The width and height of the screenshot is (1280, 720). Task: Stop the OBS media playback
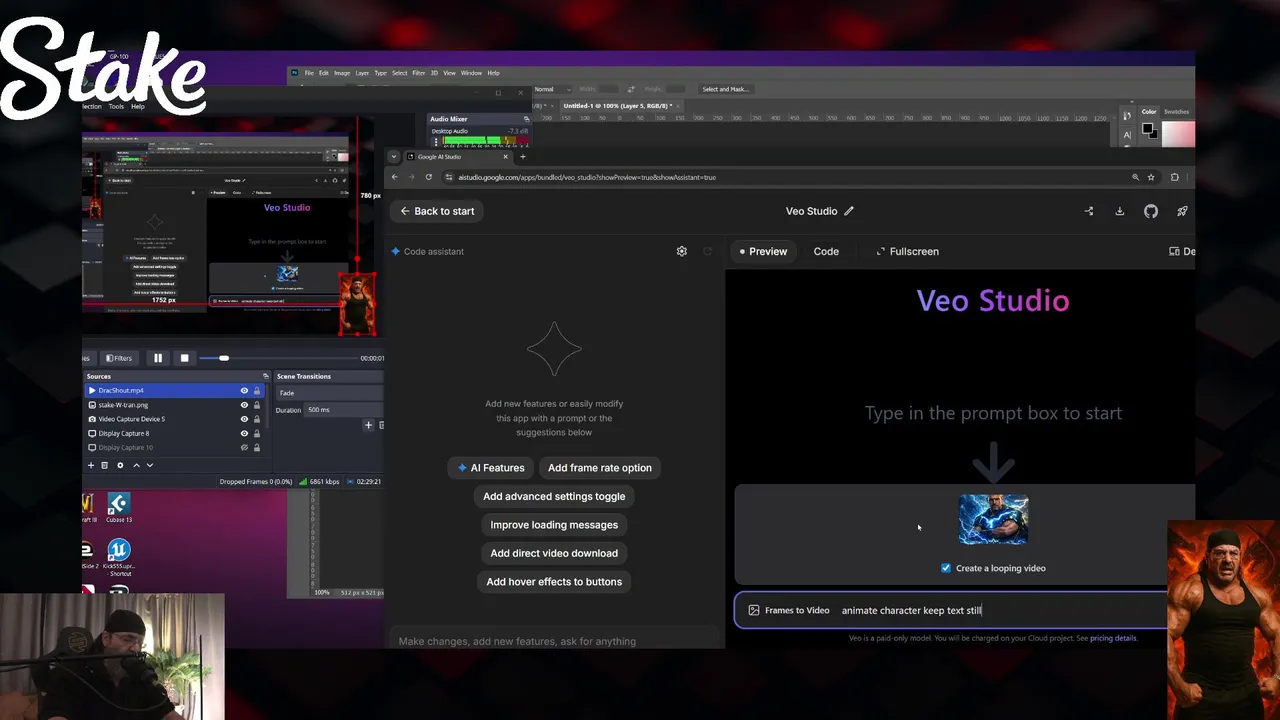coord(184,358)
